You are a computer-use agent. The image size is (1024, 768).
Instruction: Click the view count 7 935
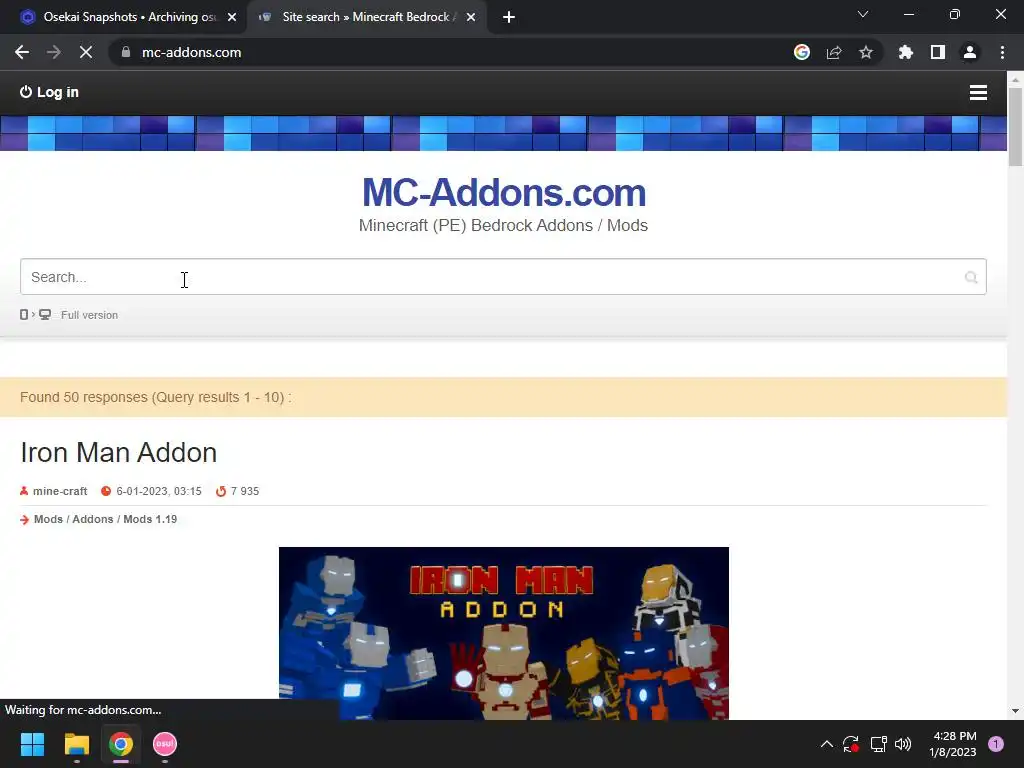(245, 491)
